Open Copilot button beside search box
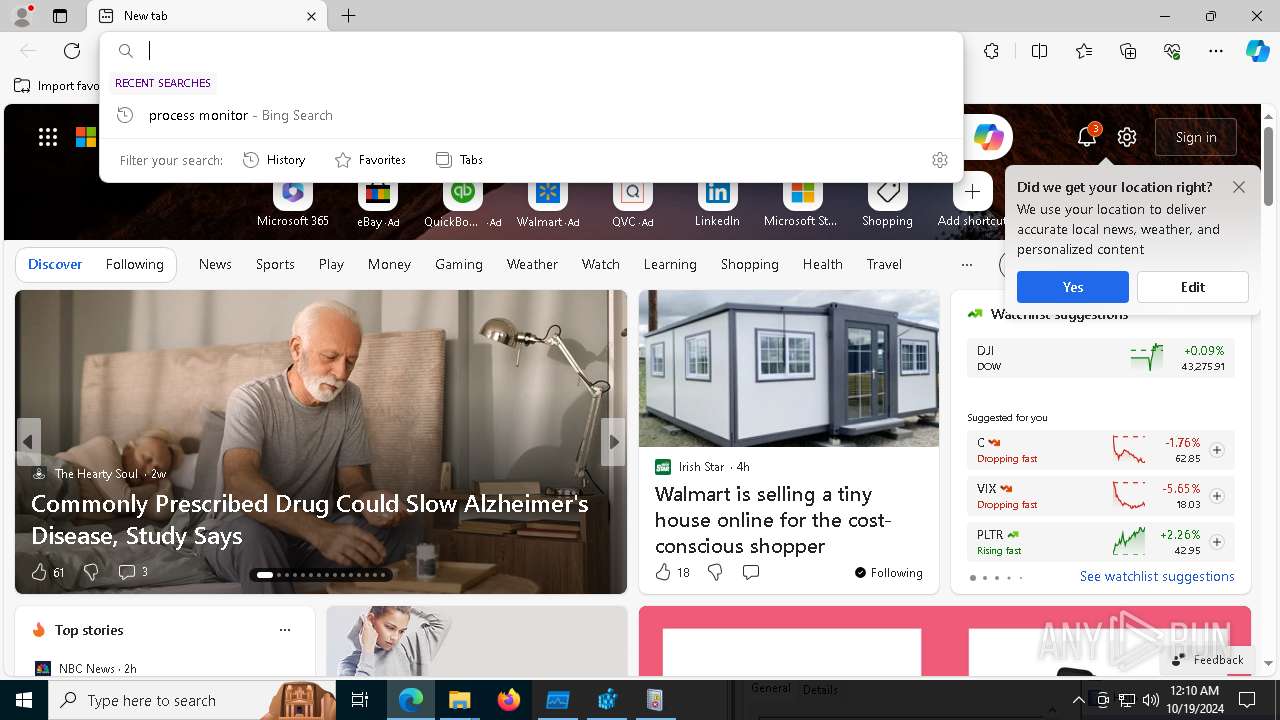This screenshot has height=720, width=1280. click(988, 138)
